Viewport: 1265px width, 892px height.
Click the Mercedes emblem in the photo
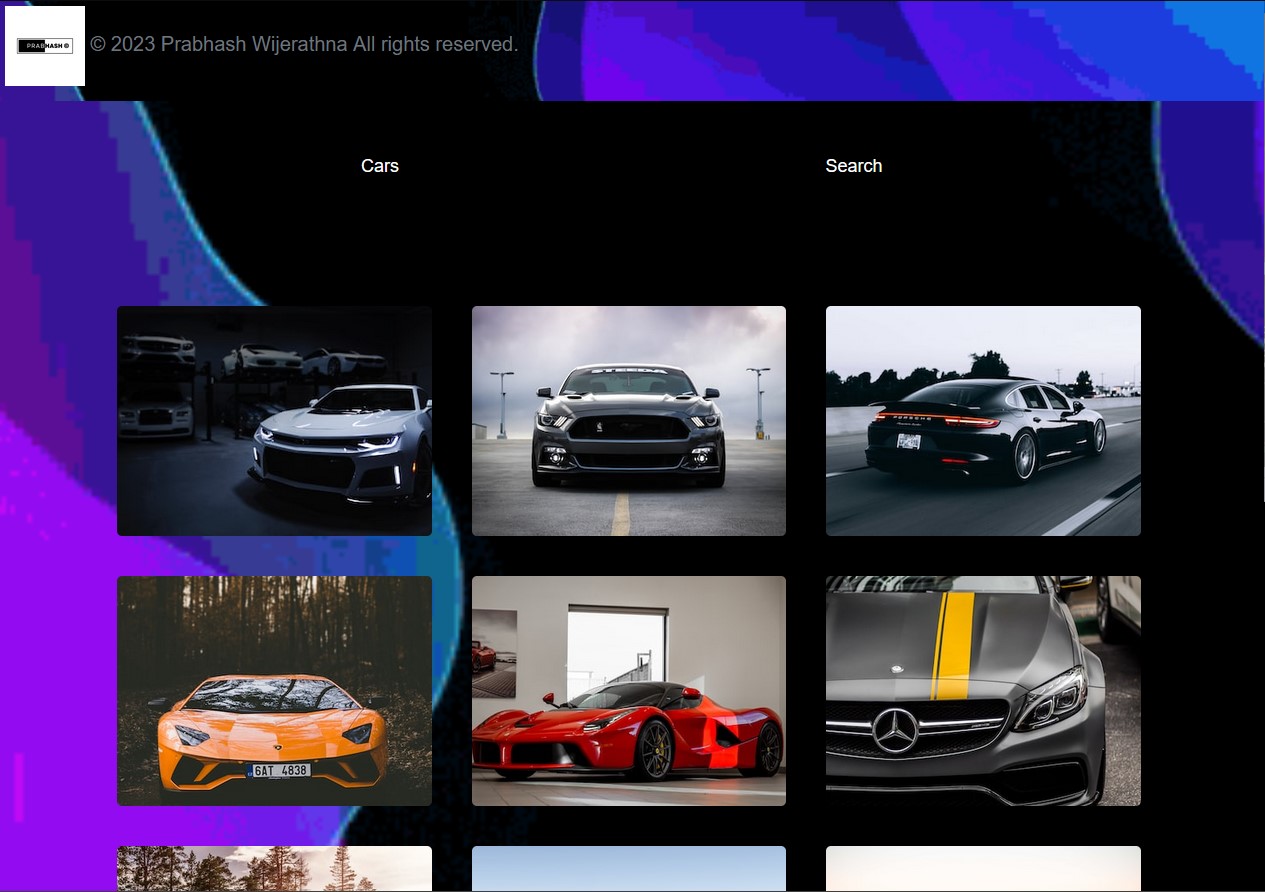click(x=896, y=727)
